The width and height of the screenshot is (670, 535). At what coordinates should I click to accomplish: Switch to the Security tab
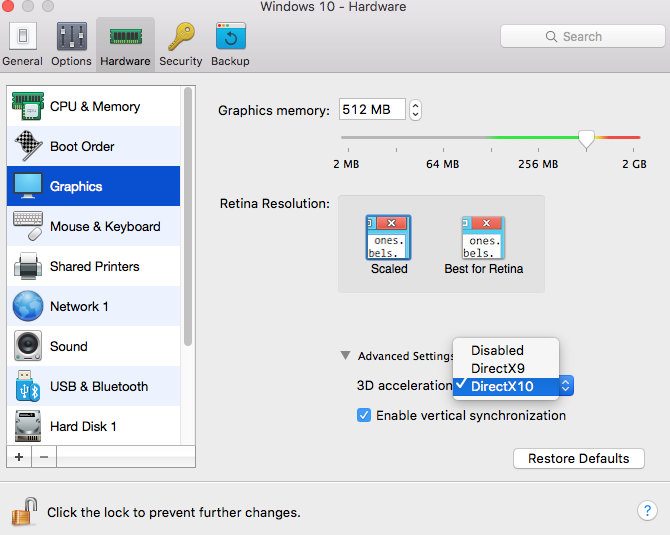[x=180, y=44]
